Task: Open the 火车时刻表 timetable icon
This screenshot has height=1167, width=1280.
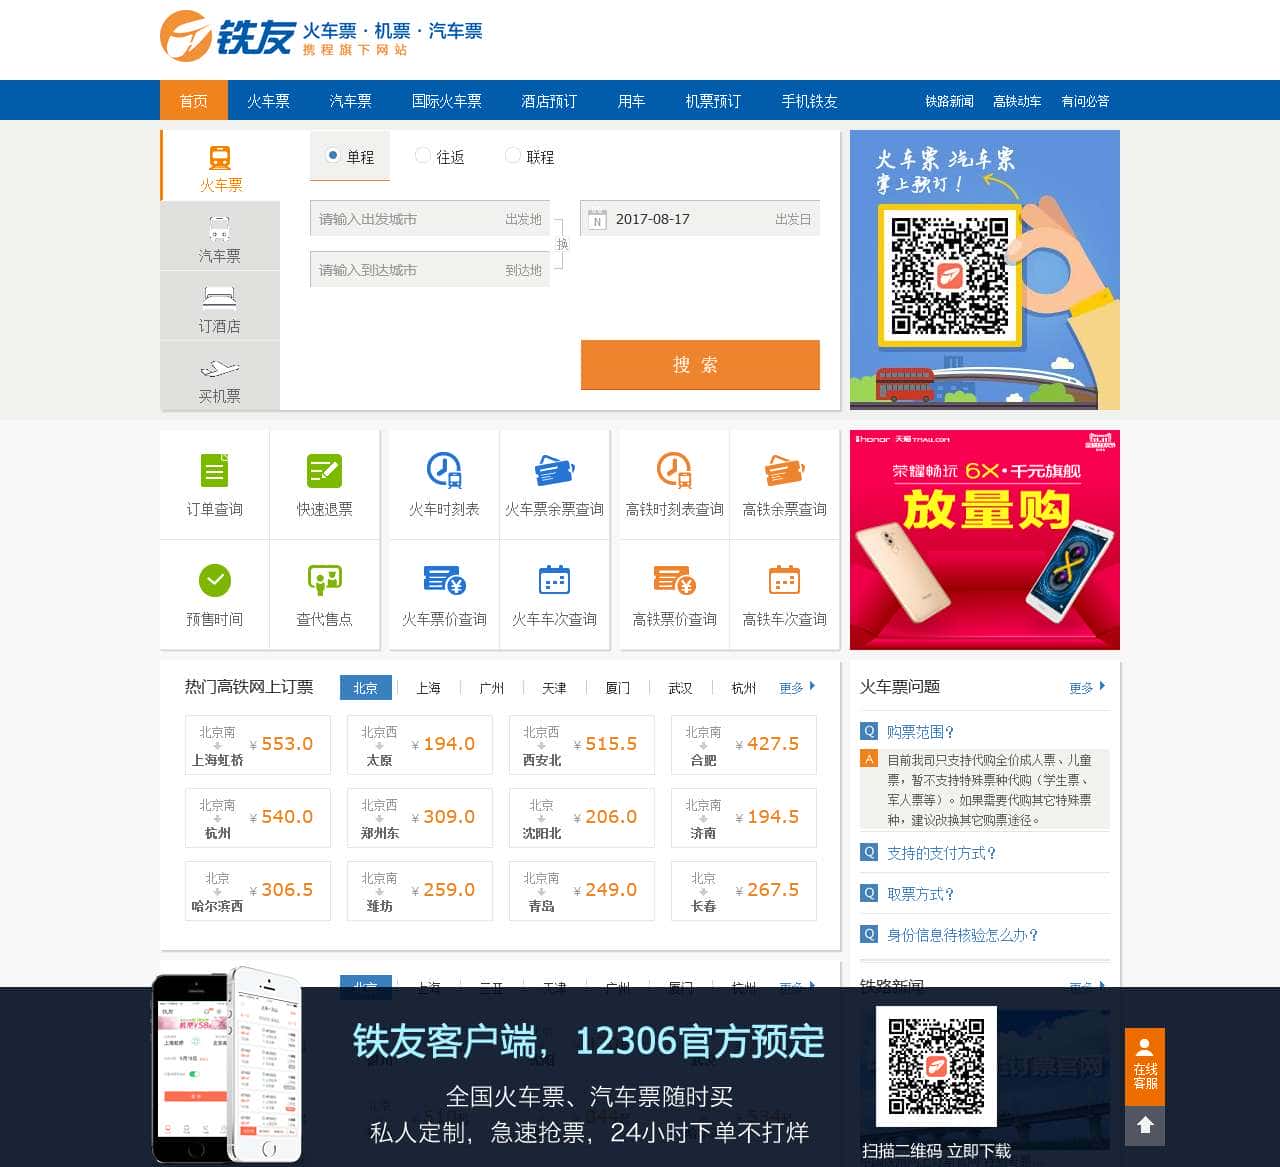Action: click(x=444, y=470)
